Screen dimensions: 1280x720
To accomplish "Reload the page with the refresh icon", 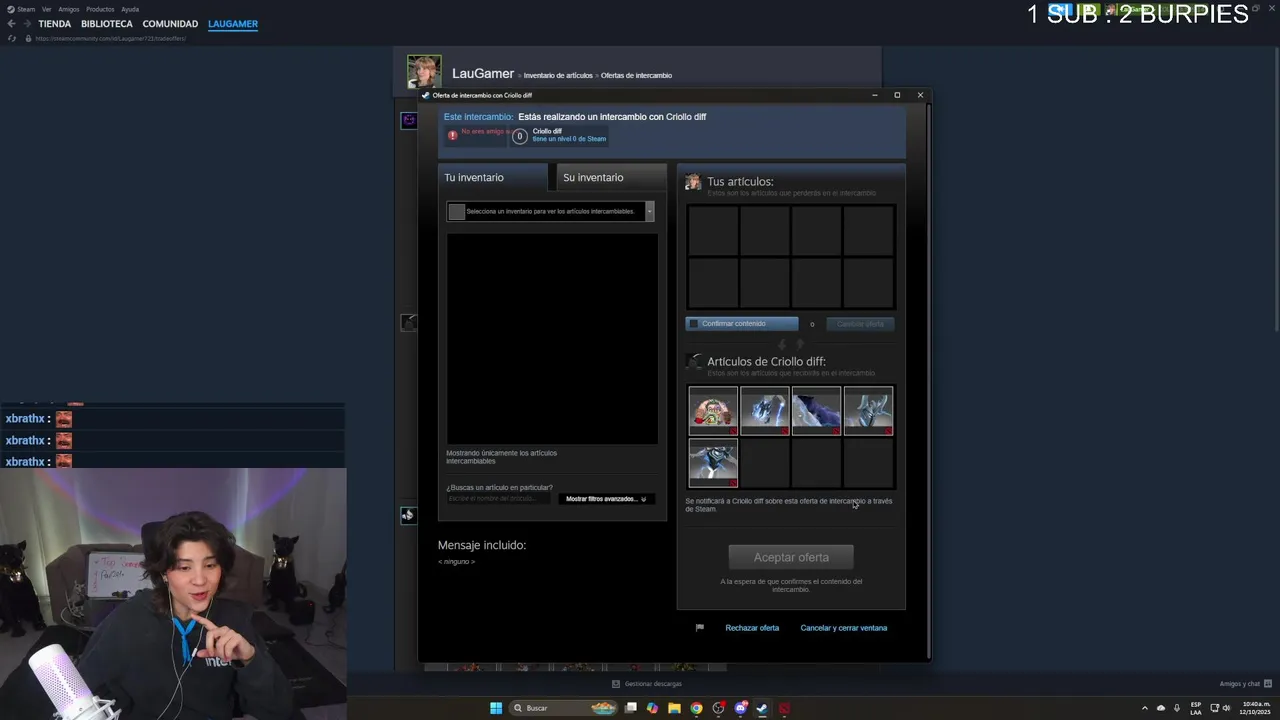I will [11, 38].
